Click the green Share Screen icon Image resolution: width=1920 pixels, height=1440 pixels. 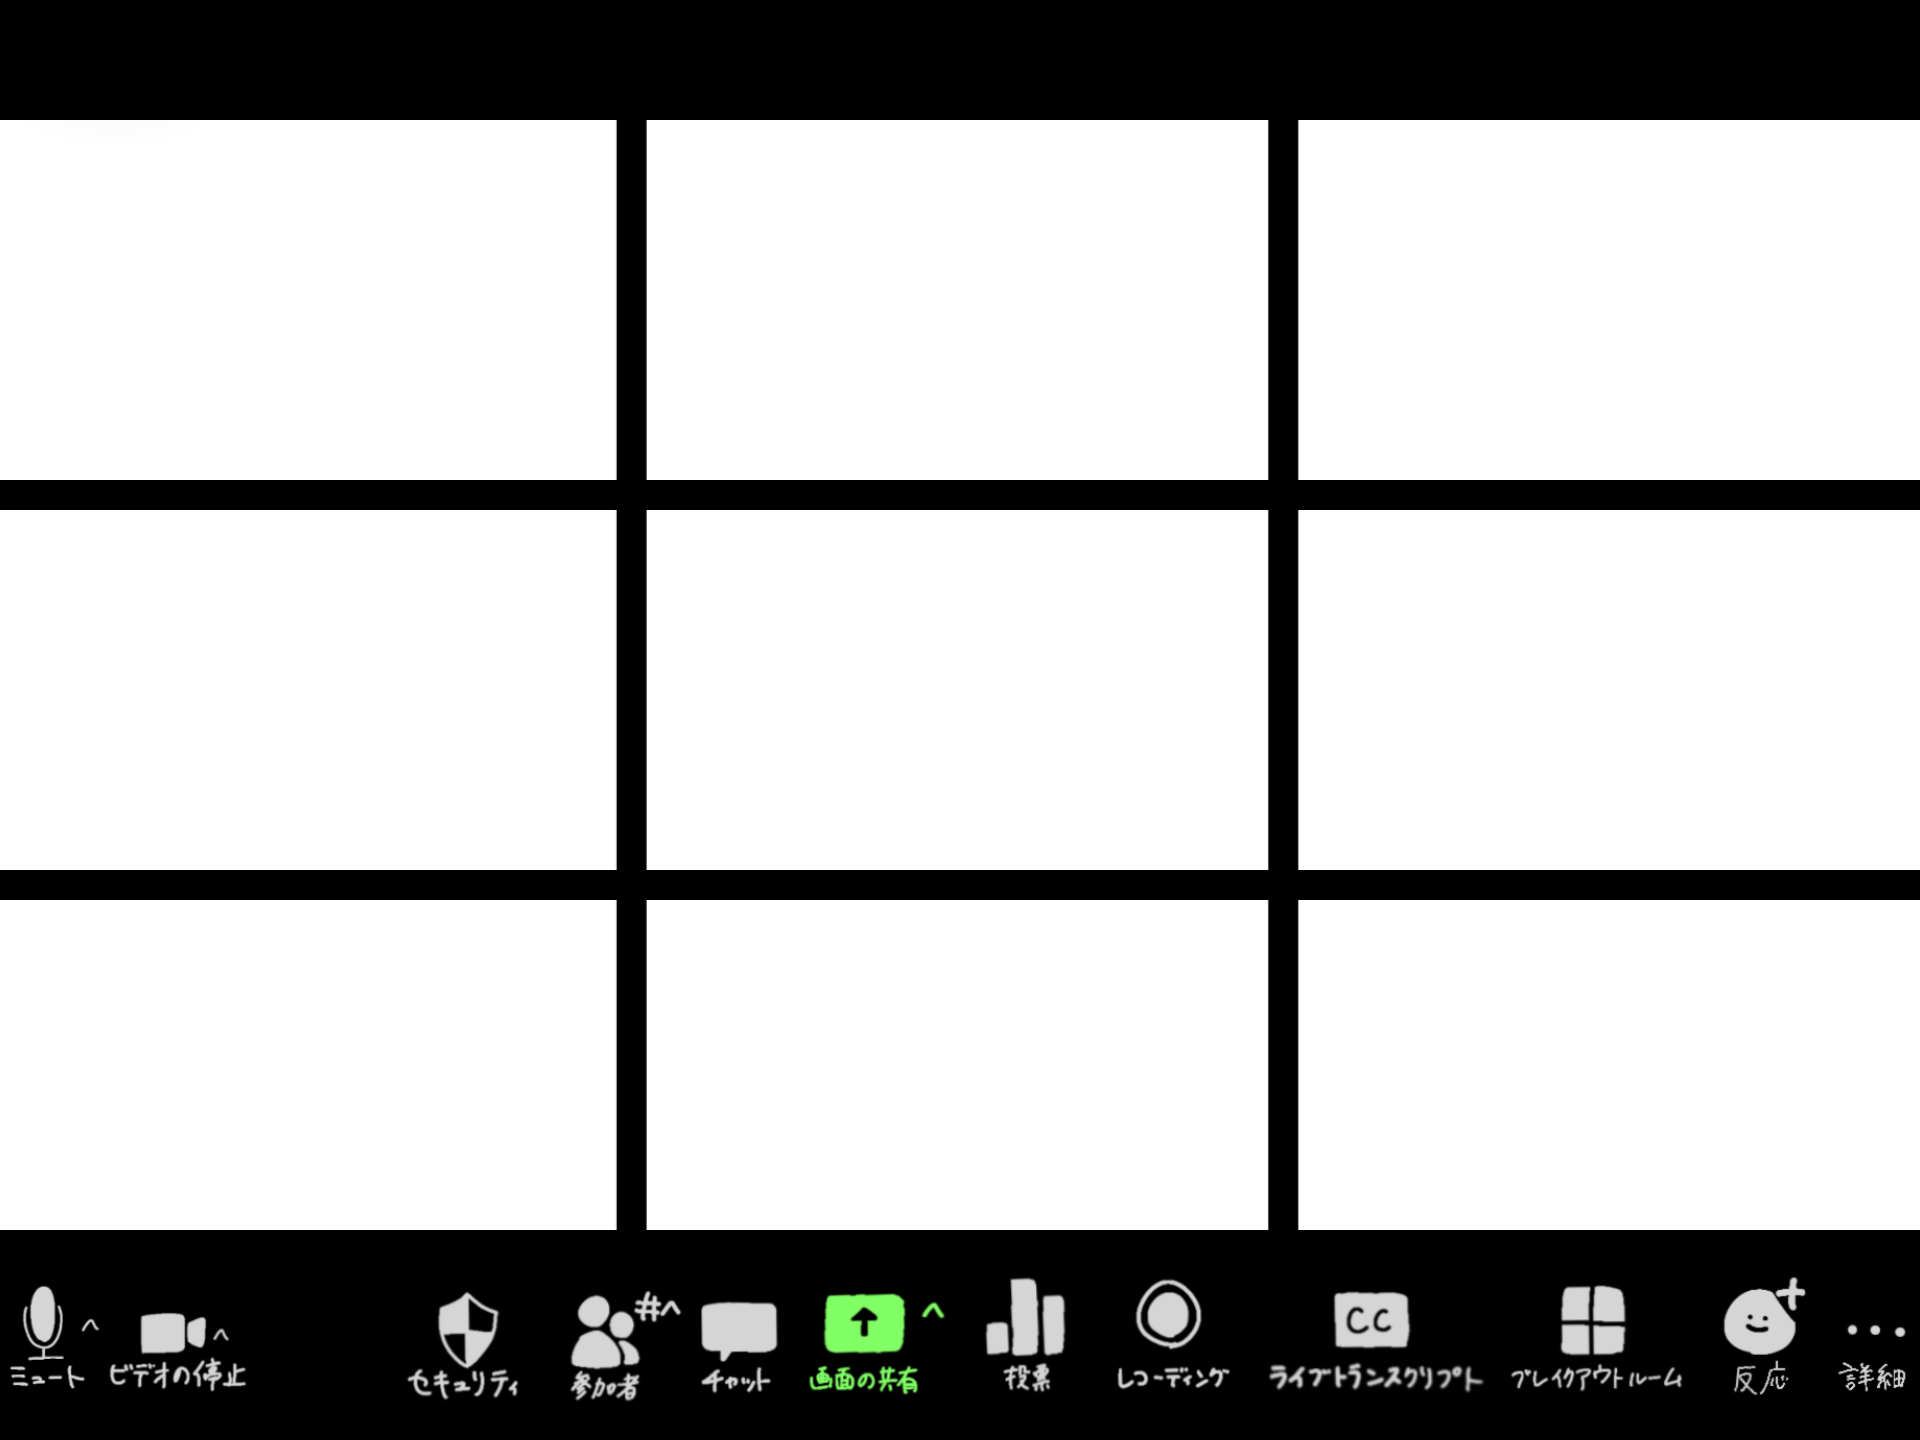point(864,1322)
